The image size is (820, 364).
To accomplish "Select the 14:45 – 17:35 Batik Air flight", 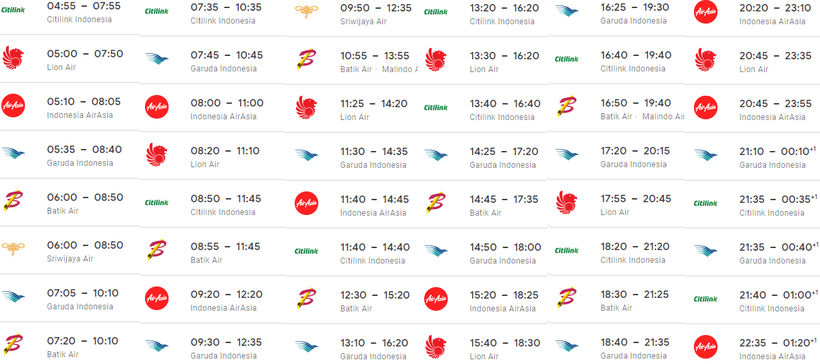I will coord(483,204).
